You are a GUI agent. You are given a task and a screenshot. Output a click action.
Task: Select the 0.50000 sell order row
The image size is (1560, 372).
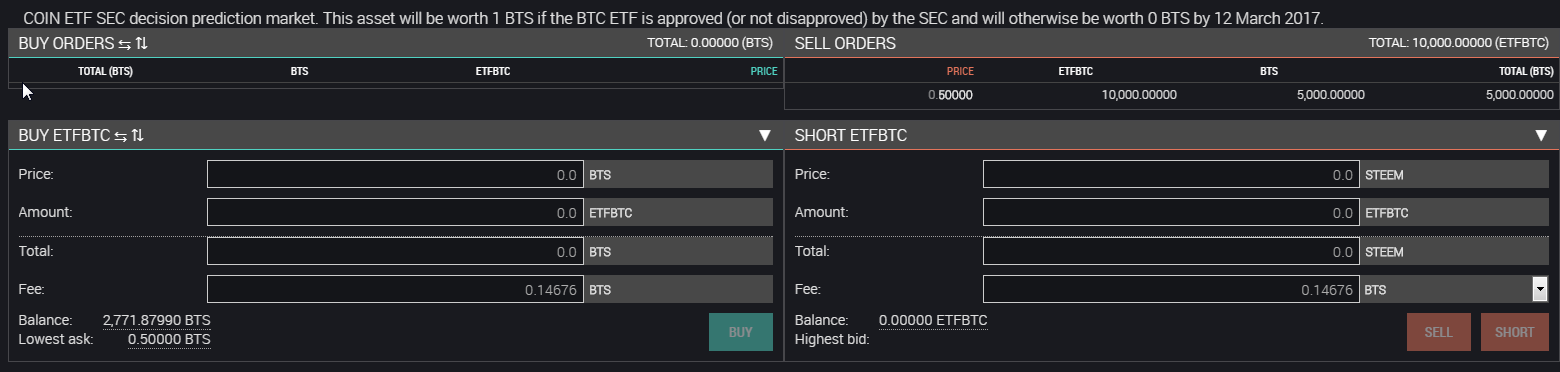pyautogui.click(x=1171, y=95)
